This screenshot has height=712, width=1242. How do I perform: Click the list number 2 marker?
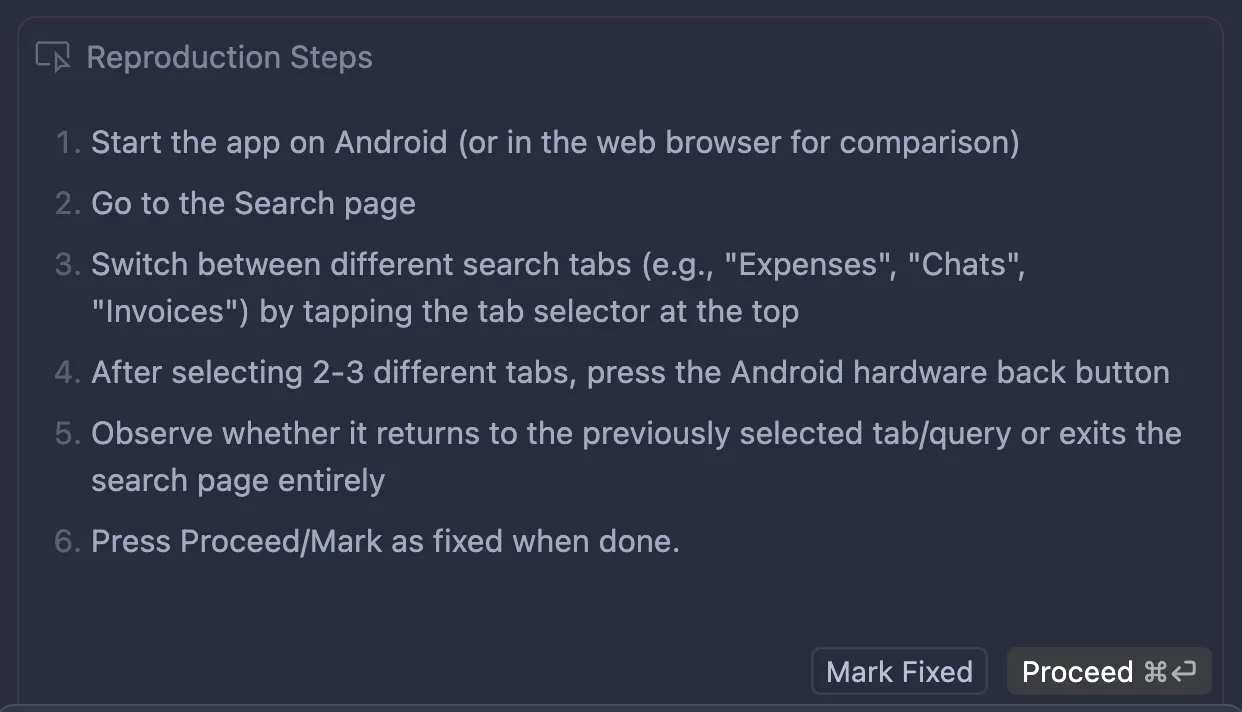67,203
